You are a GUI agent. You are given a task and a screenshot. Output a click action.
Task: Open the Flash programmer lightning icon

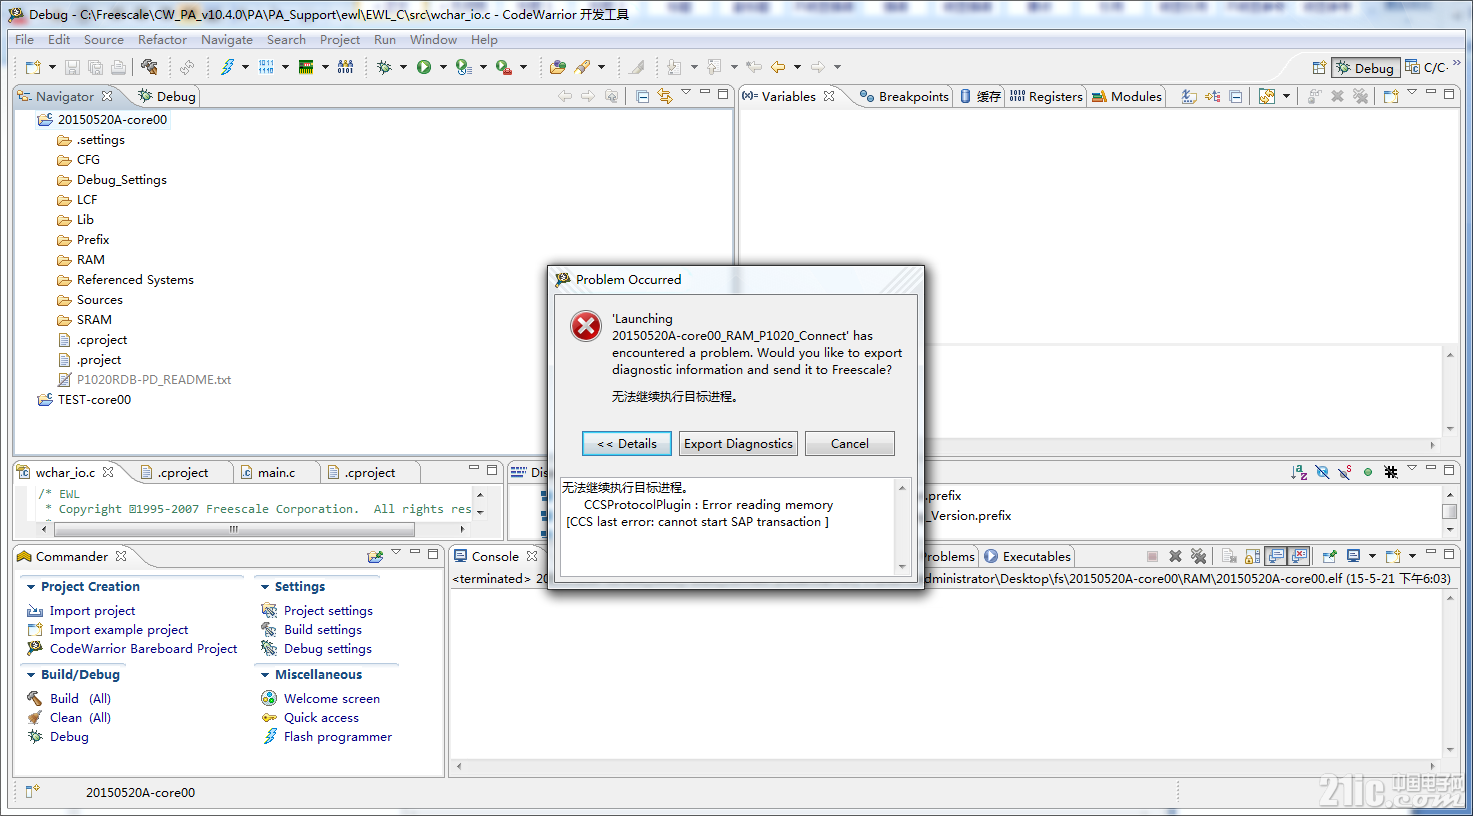[227, 67]
